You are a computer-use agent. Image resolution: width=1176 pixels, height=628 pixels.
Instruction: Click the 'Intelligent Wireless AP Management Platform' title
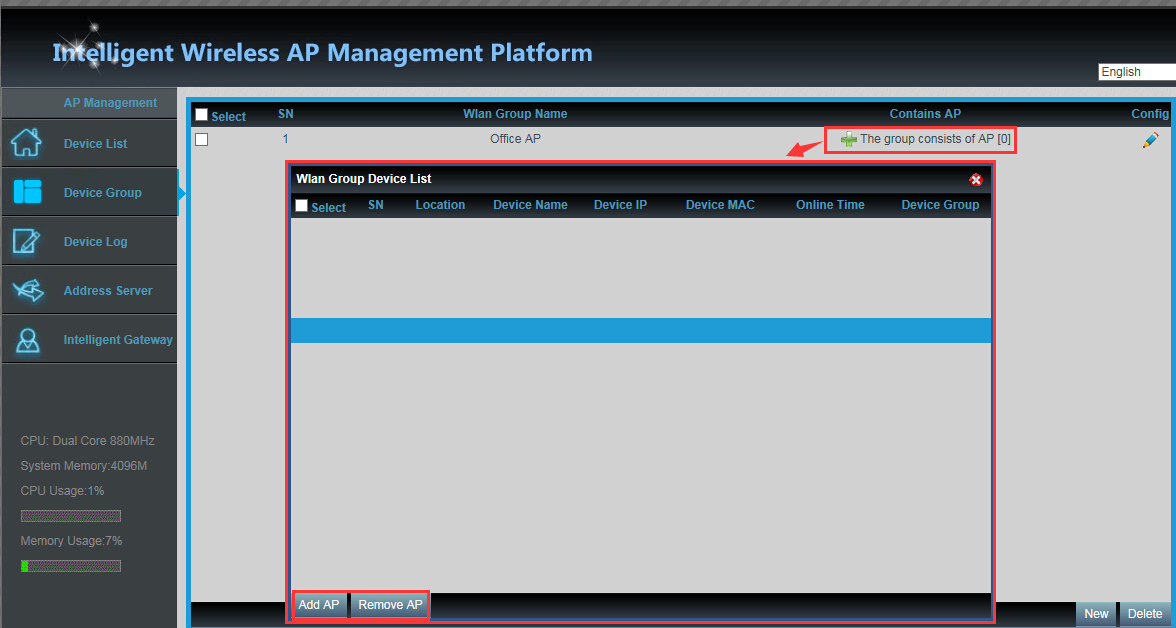point(322,53)
